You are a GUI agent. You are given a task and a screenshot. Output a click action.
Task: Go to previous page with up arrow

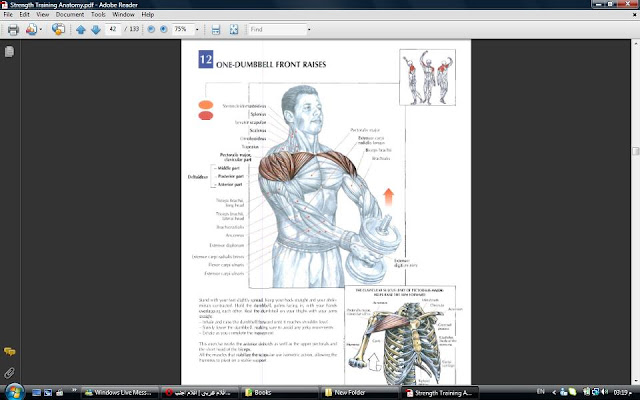(81, 29)
